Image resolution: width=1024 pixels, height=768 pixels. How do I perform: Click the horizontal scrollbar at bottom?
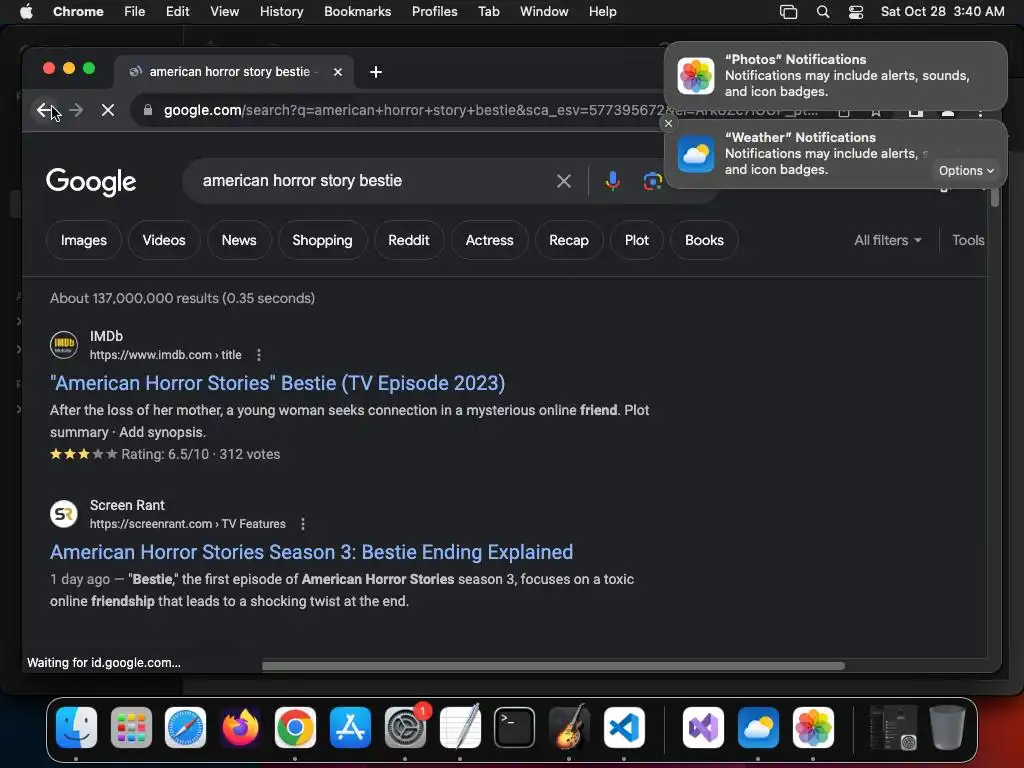coord(553,666)
